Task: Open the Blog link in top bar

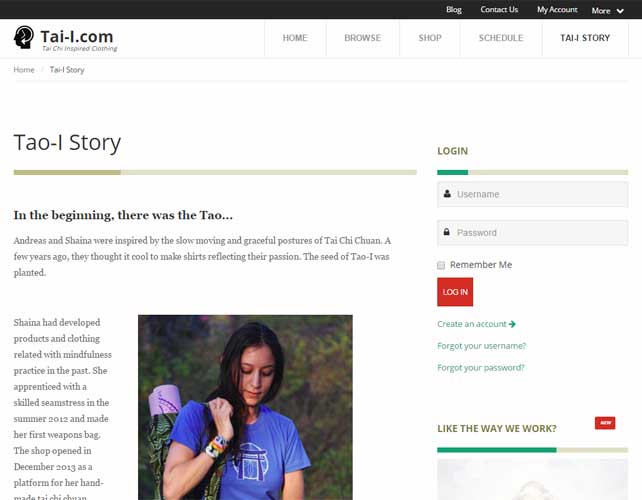Action: tap(454, 9)
